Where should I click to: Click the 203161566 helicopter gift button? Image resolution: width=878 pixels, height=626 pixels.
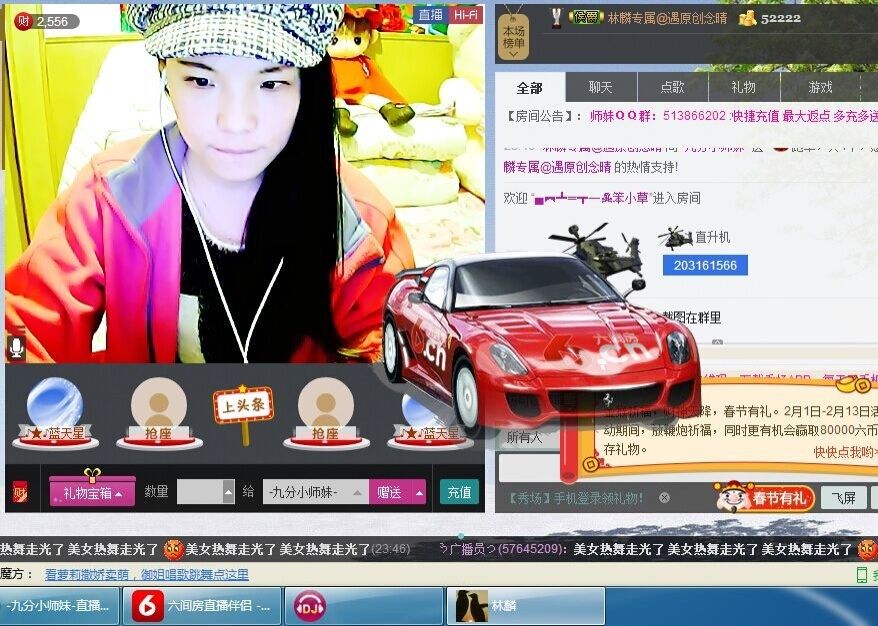pyautogui.click(x=705, y=265)
